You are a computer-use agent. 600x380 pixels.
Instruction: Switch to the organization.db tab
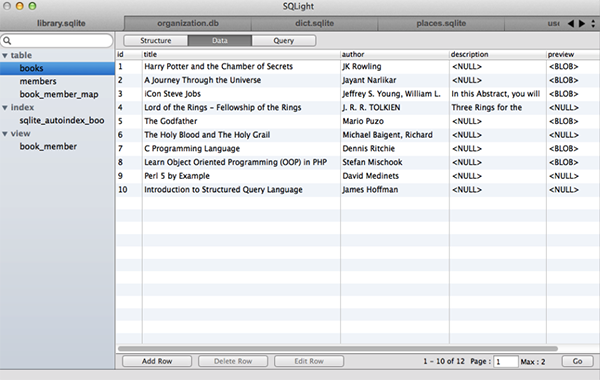click(188, 23)
